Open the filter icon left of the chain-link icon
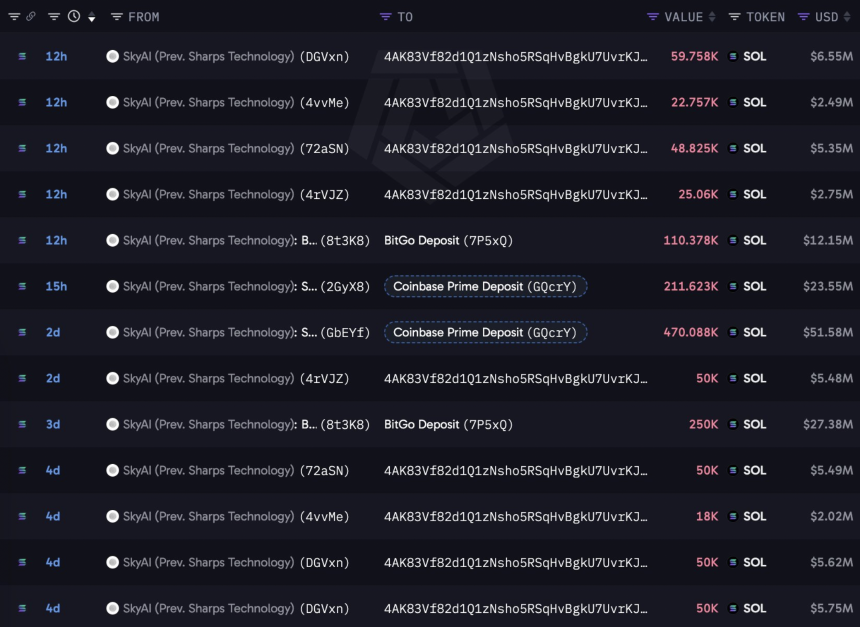The image size is (860, 627). tap(14, 17)
